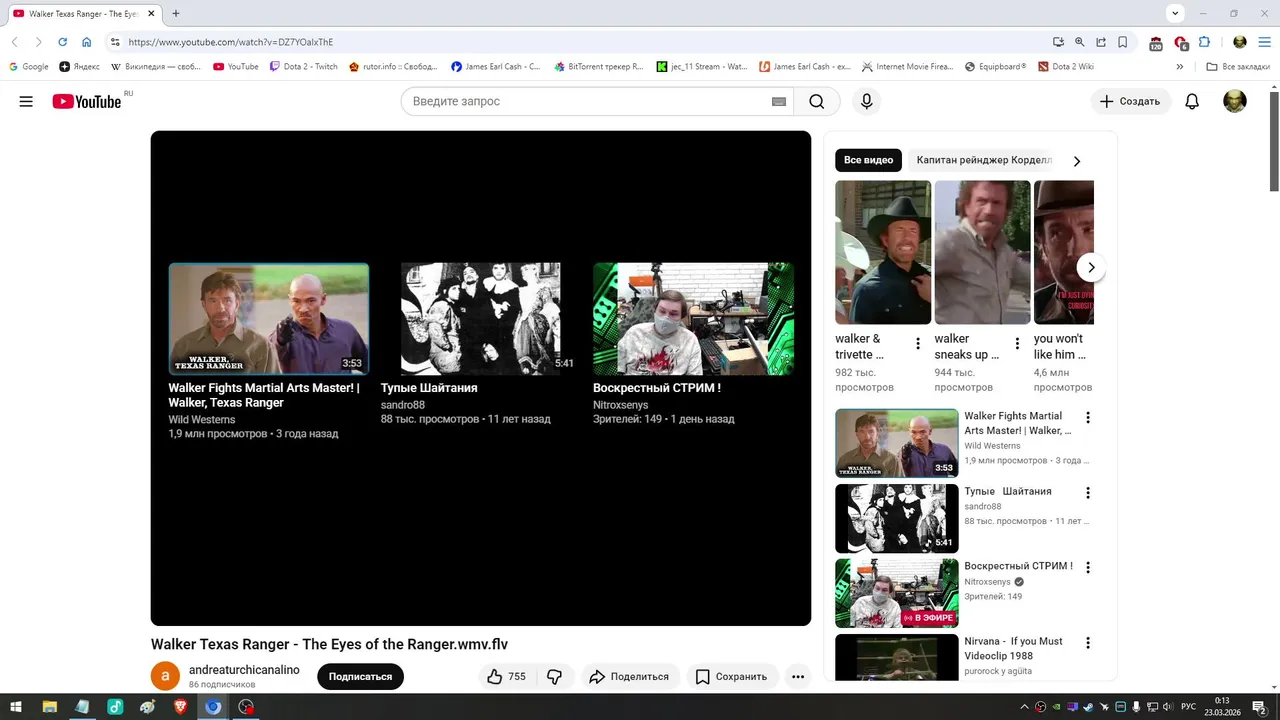This screenshot has height=720, width=1280.
Task: Open the zoom magnifier in address bar
Action: coord(1080,42)
